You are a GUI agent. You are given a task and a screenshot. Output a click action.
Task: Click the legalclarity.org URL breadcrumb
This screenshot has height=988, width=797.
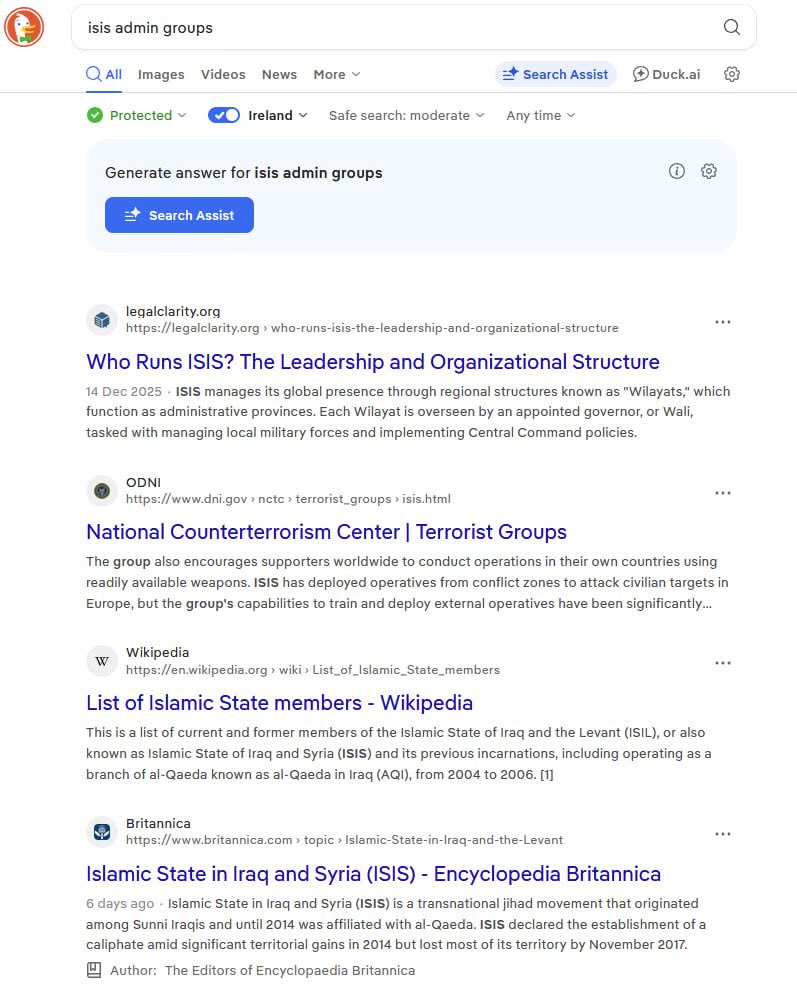(x=372, y=328)
